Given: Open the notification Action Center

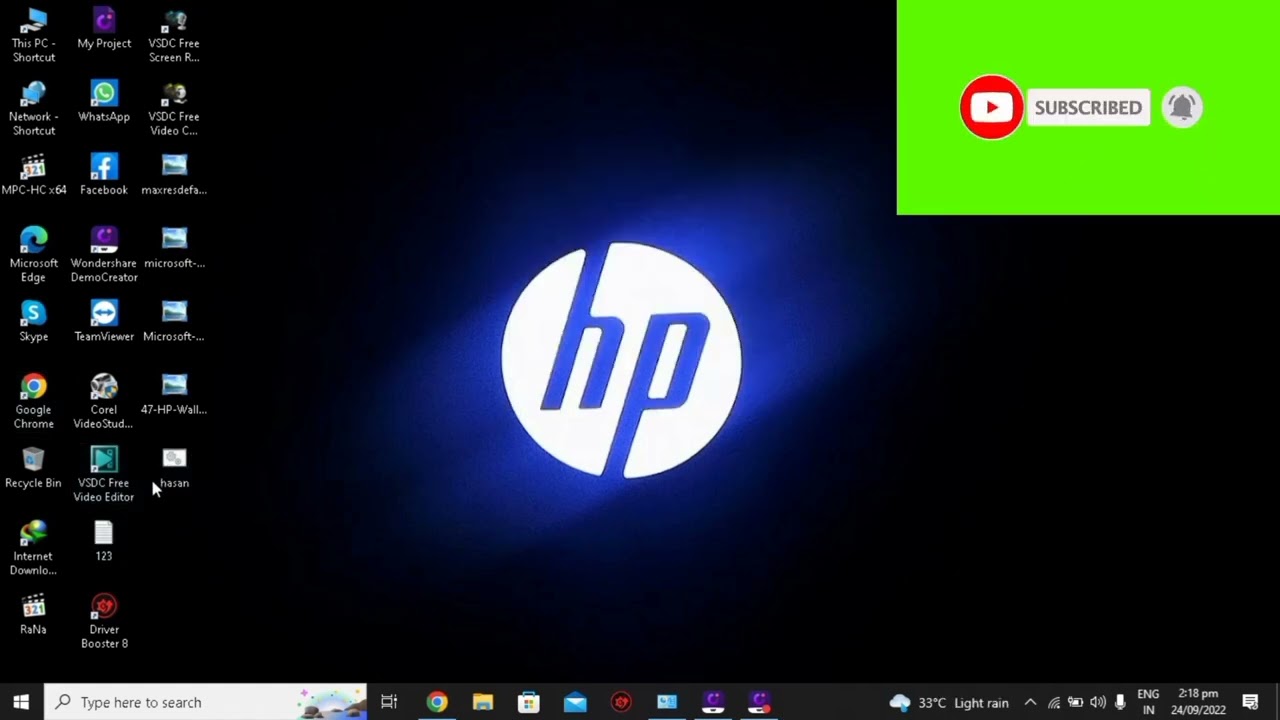Looking at the screenshot, I should tap(1250, 702).
